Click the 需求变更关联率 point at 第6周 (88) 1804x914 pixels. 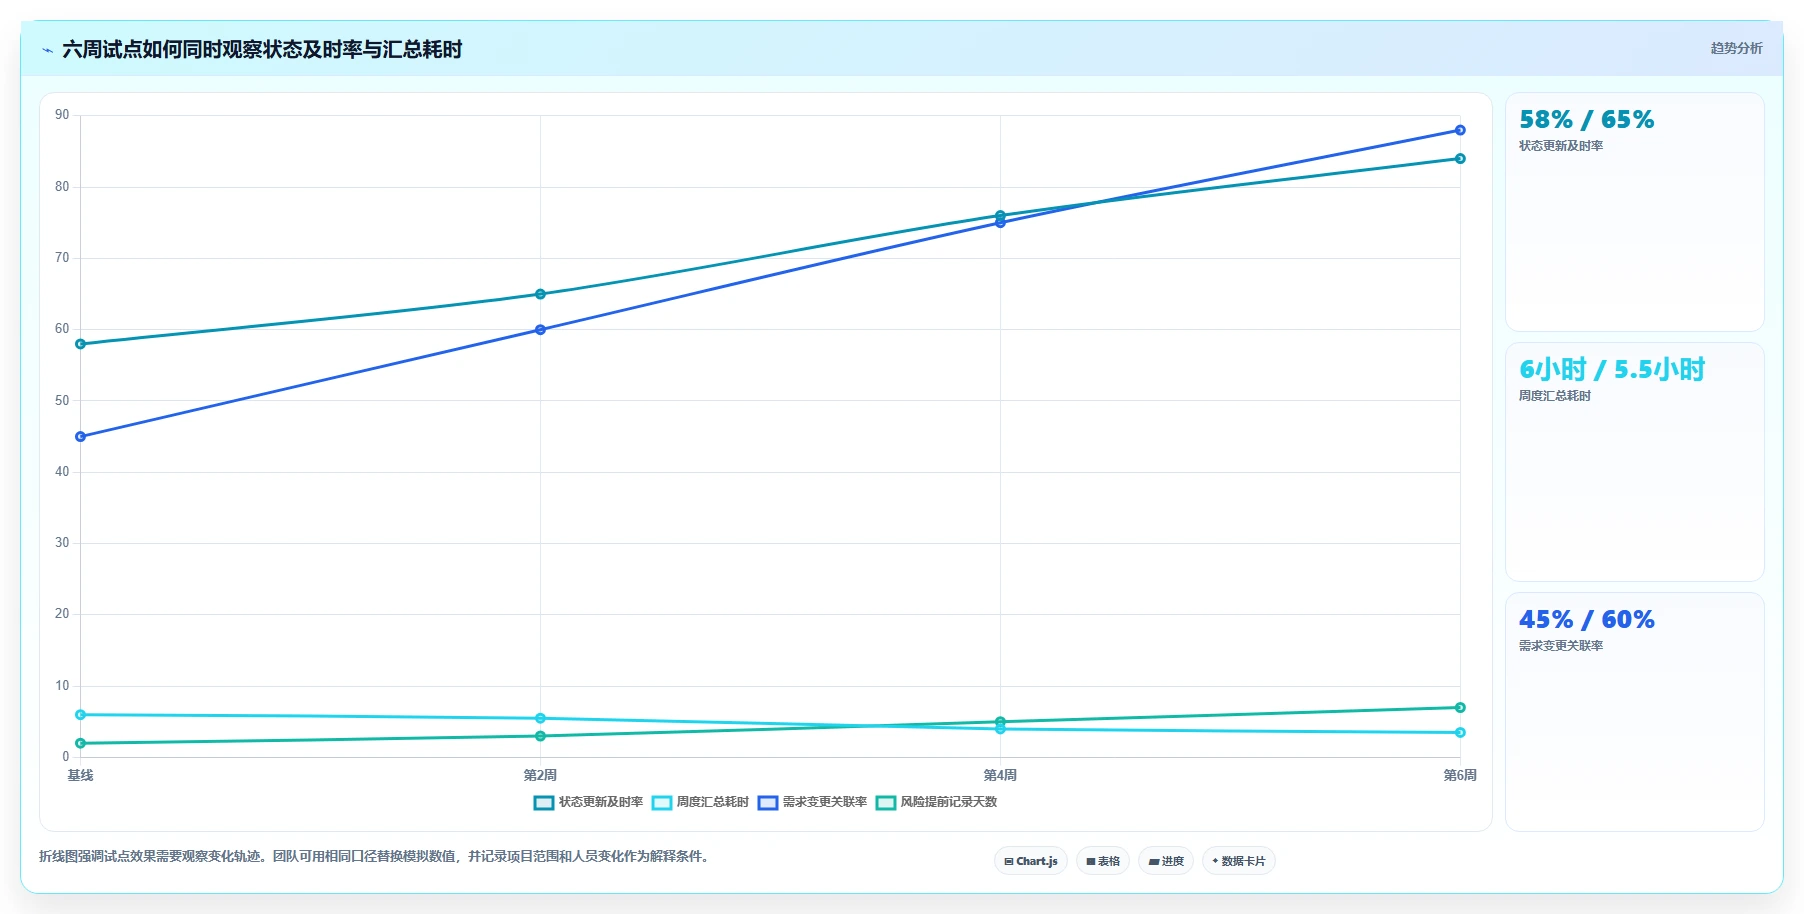1460,130
